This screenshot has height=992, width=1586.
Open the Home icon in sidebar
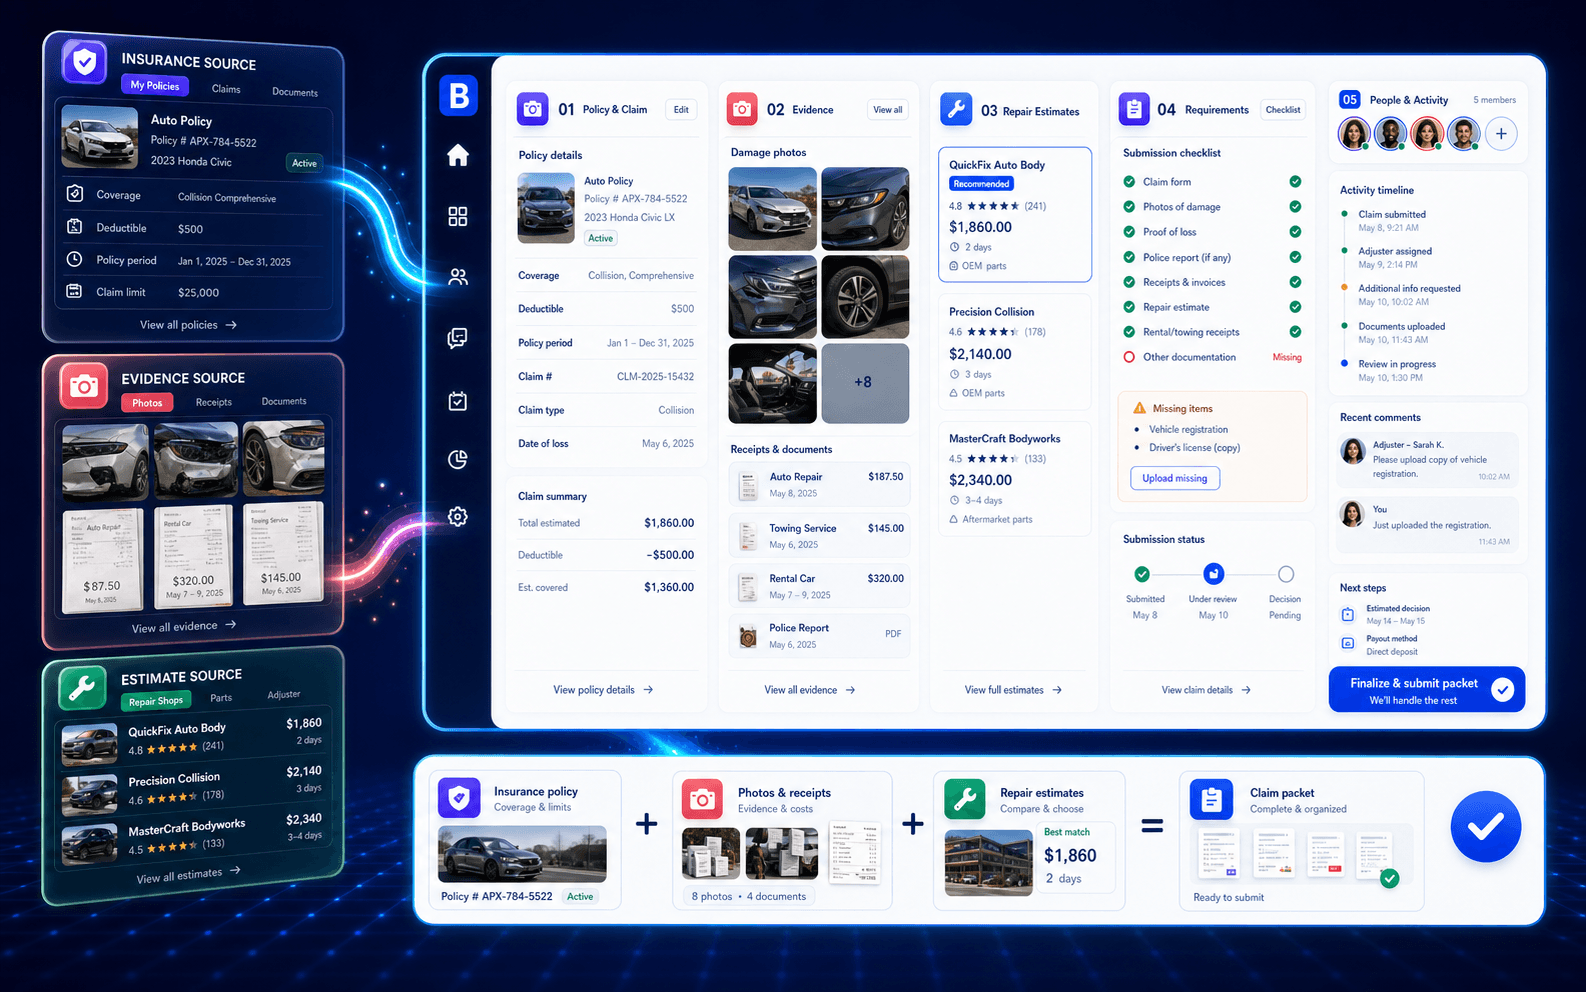coord(458,155)
